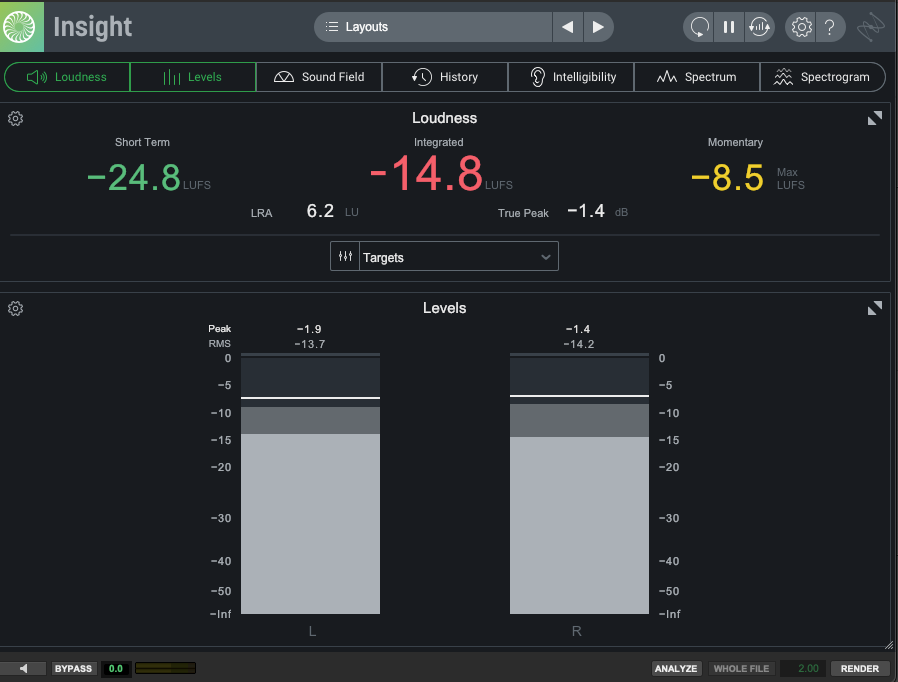Click the WHOLE FILE button
The height and width of the screenshot is (682, 898).
click(741, 668)
